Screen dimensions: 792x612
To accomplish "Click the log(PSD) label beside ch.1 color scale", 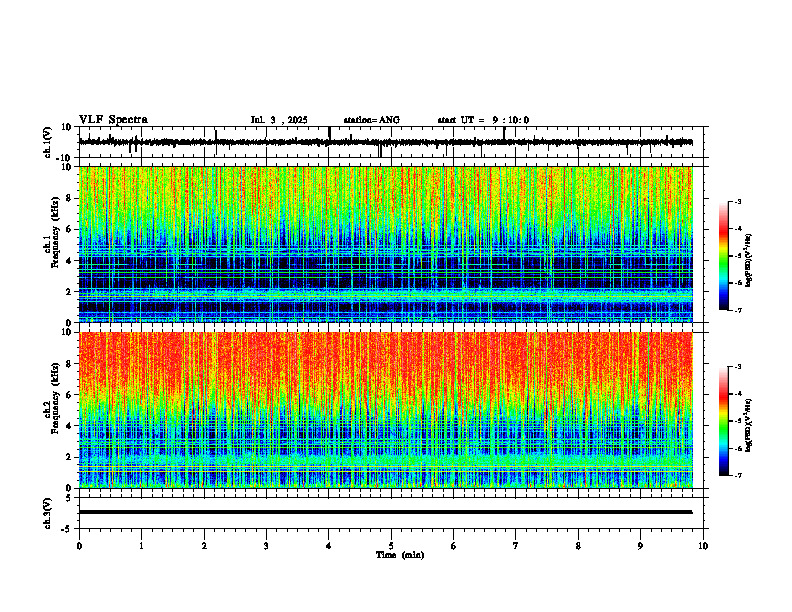I will click(749, 260).
